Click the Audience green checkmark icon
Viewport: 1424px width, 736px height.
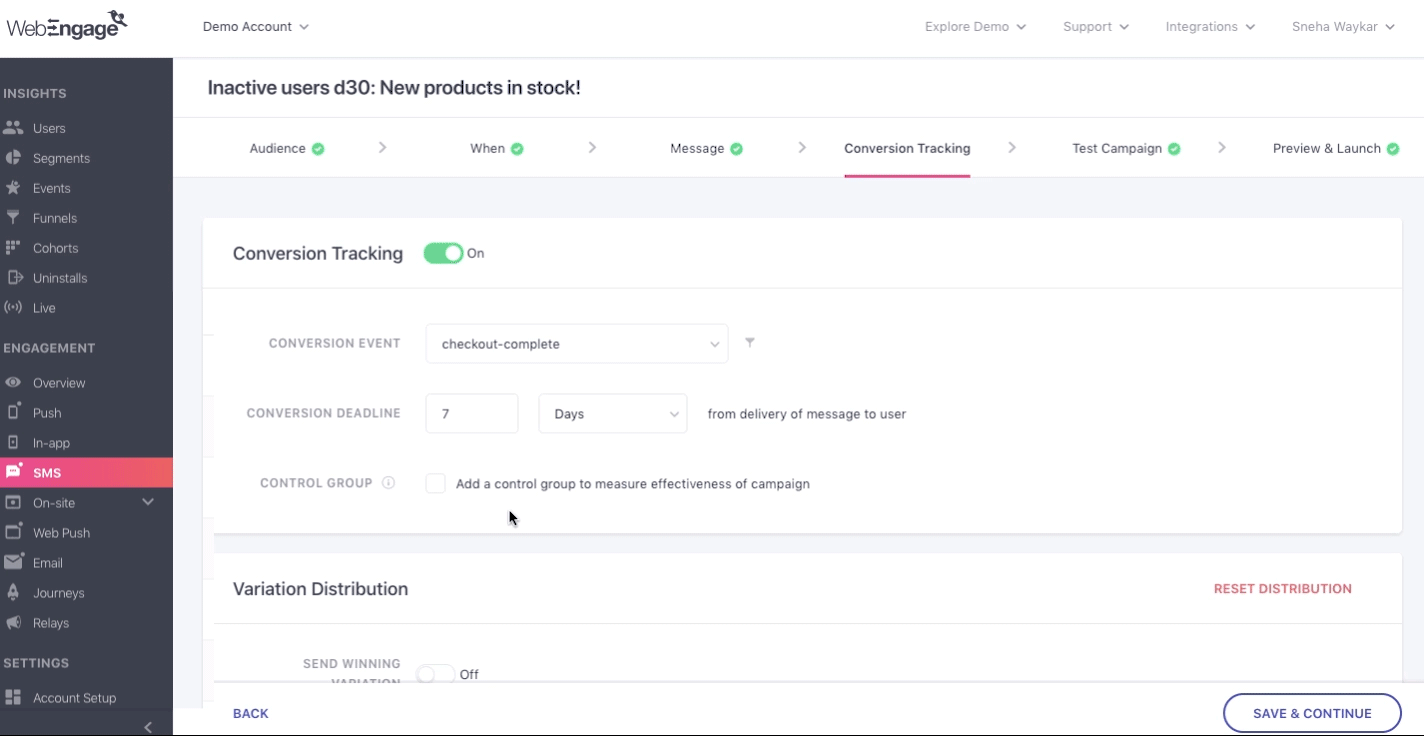[318, 149]
